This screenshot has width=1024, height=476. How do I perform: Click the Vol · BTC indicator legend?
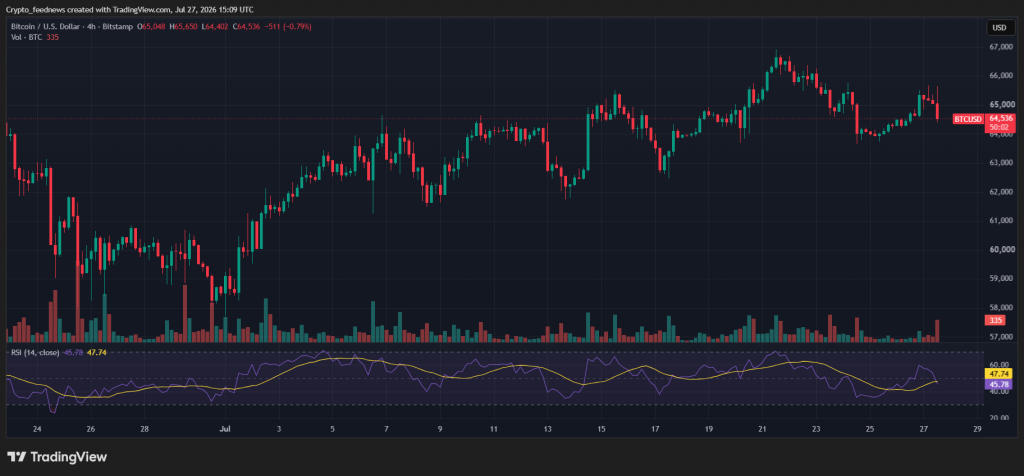(26, 37)
